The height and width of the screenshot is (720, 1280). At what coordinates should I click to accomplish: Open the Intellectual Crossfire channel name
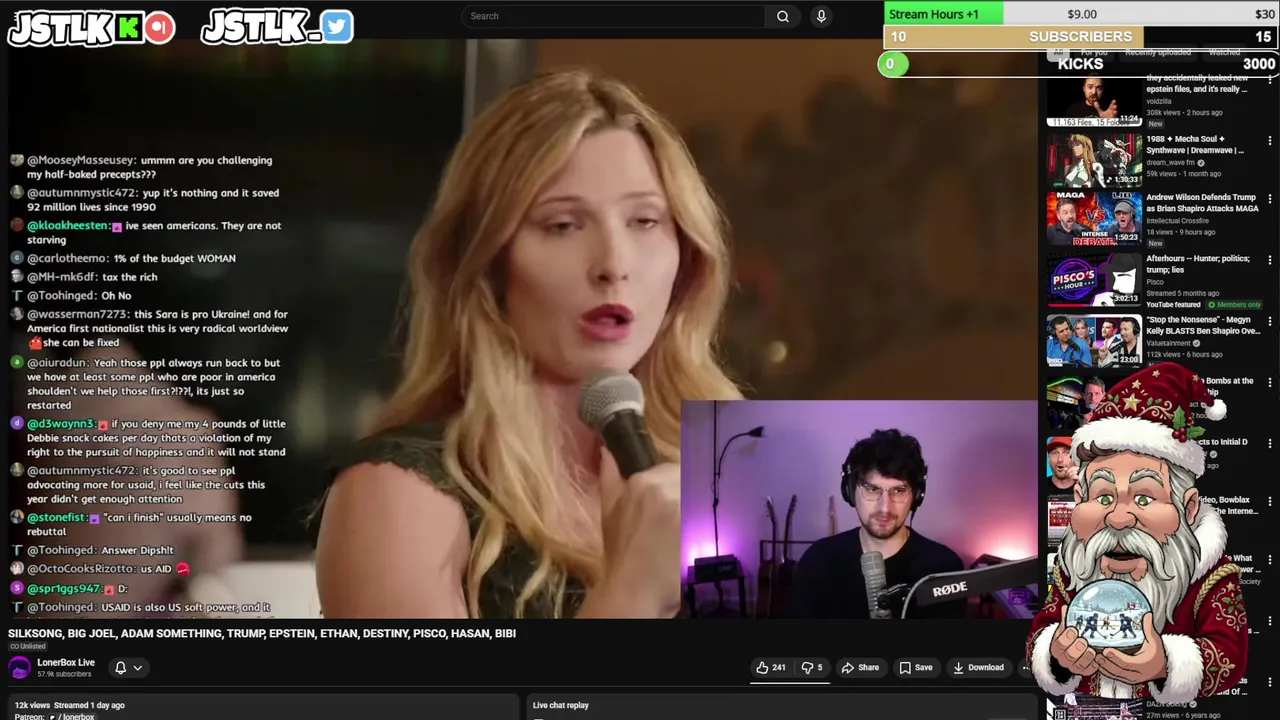pyautogui.click(x=1177, y=221)
